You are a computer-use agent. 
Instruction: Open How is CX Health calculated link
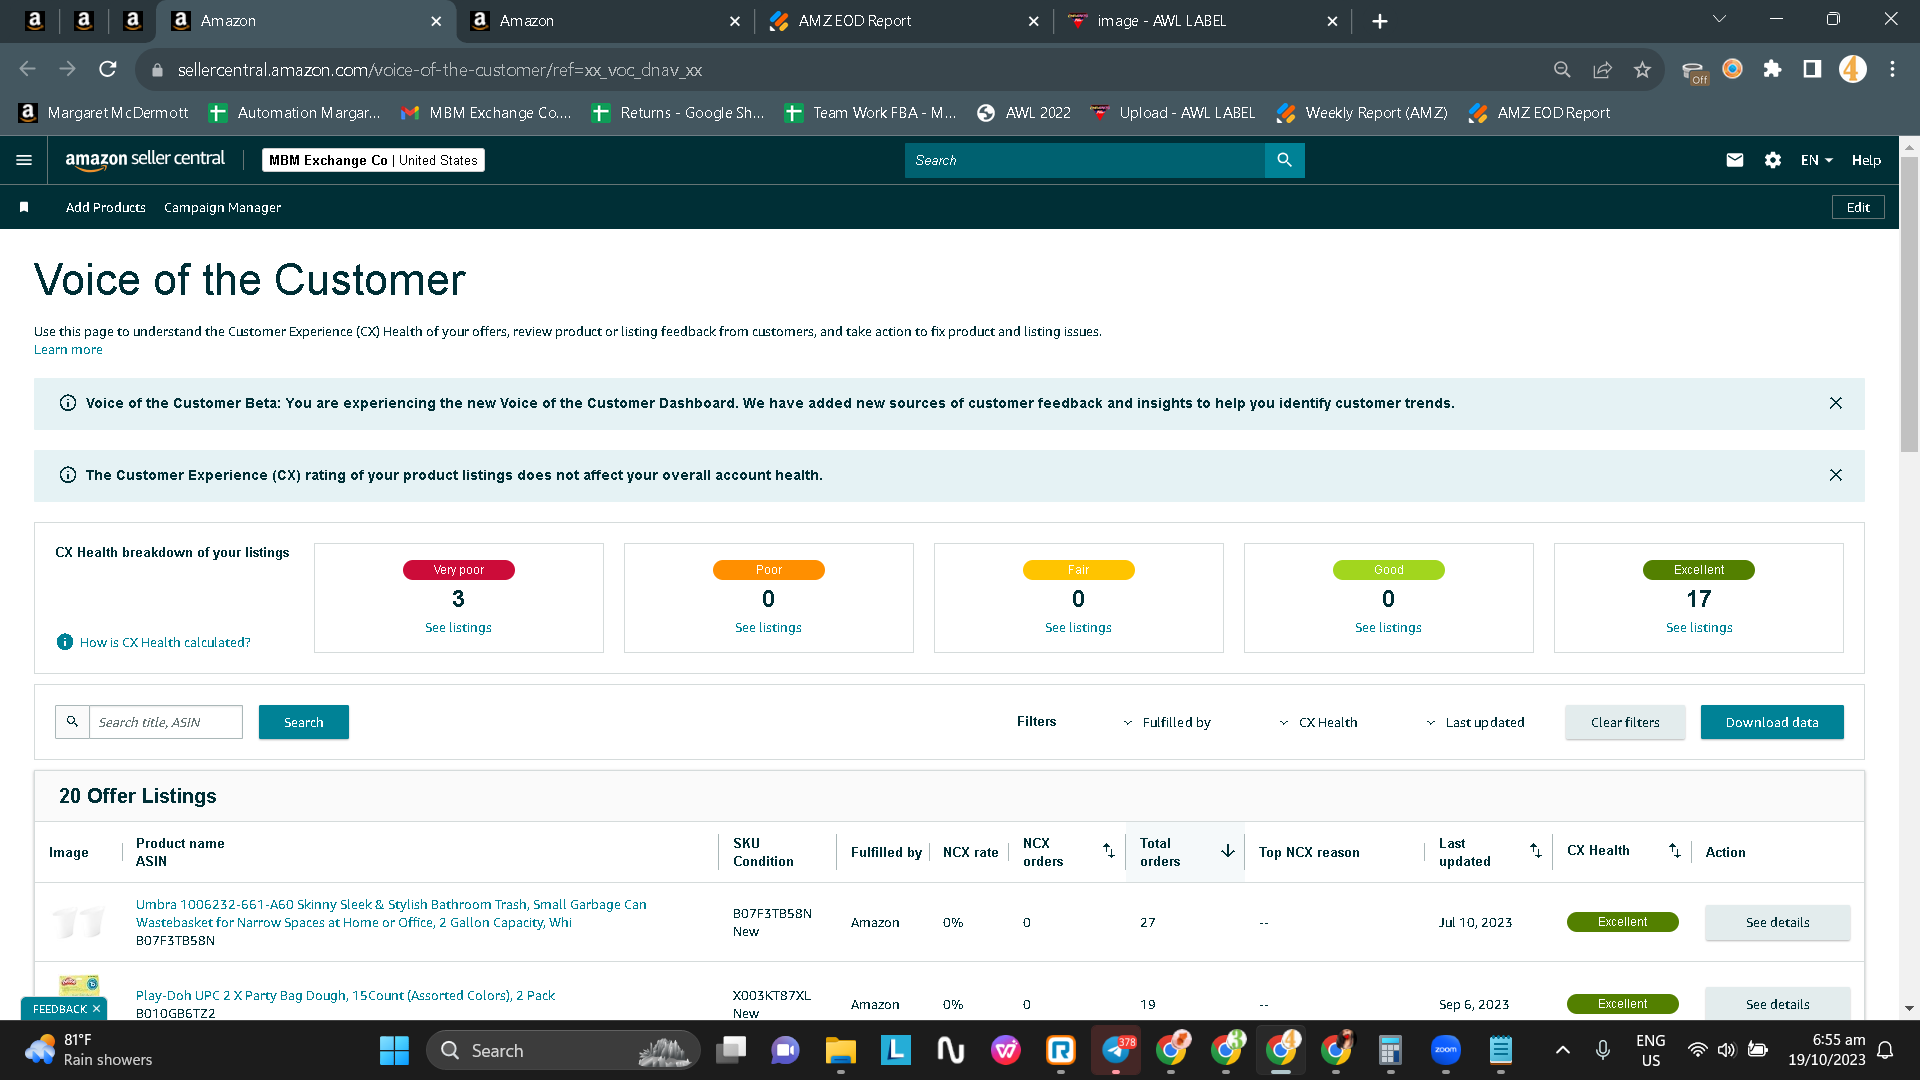(x=165, y=642)
